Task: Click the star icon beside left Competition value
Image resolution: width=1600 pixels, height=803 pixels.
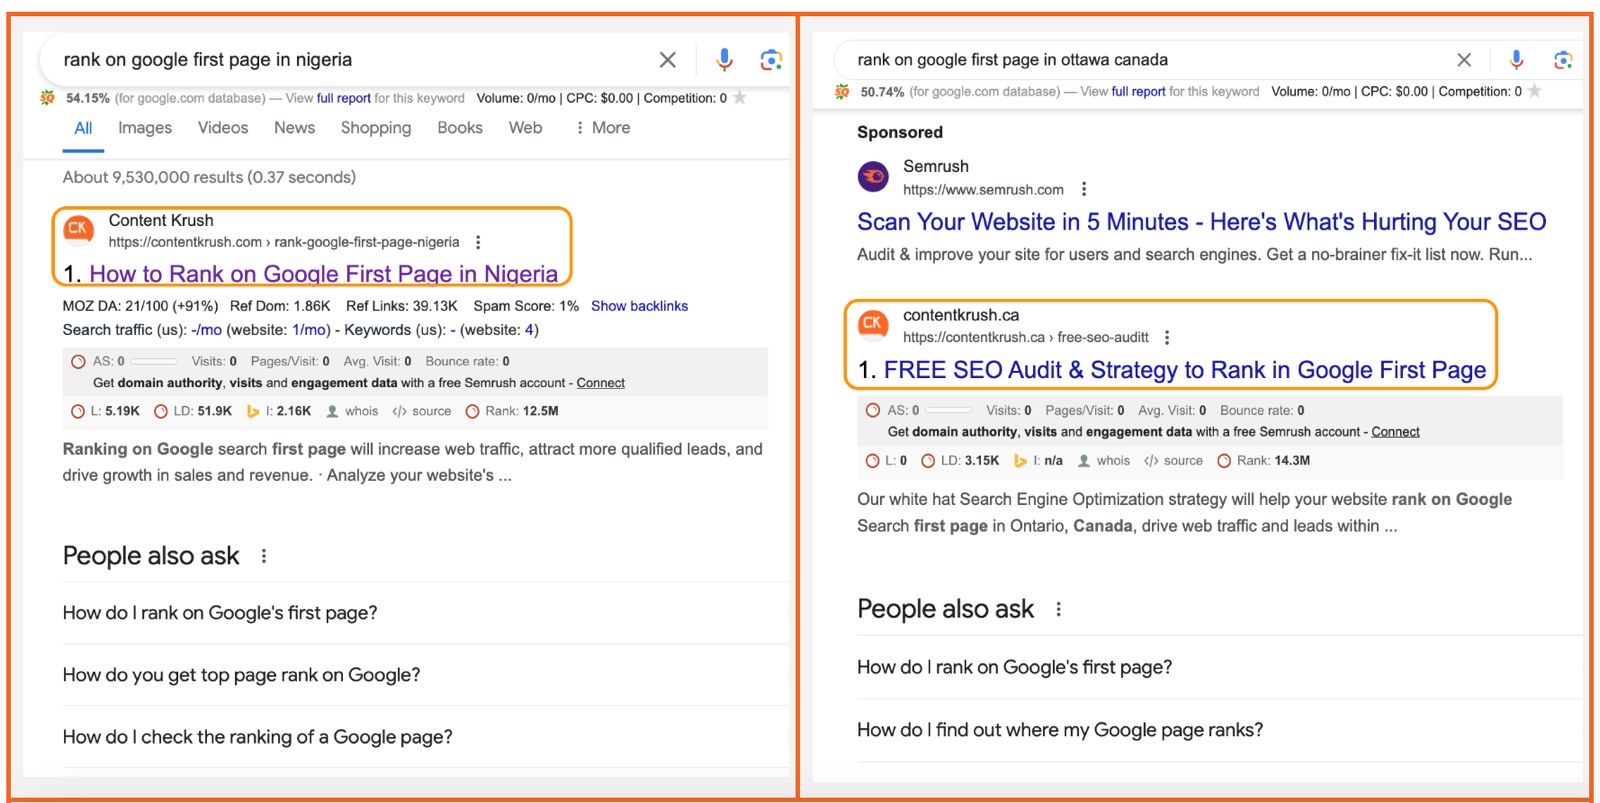Action: point(740,98)
